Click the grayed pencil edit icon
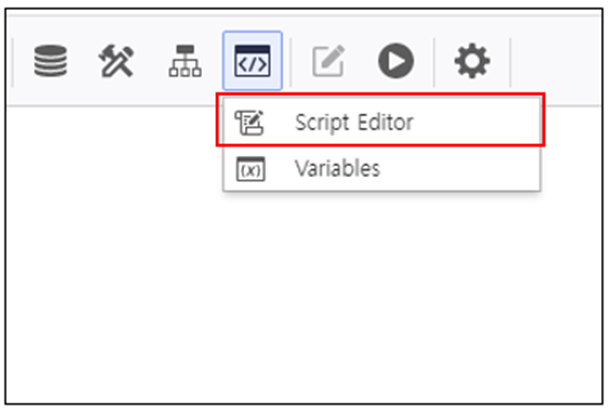 (329, 61)
